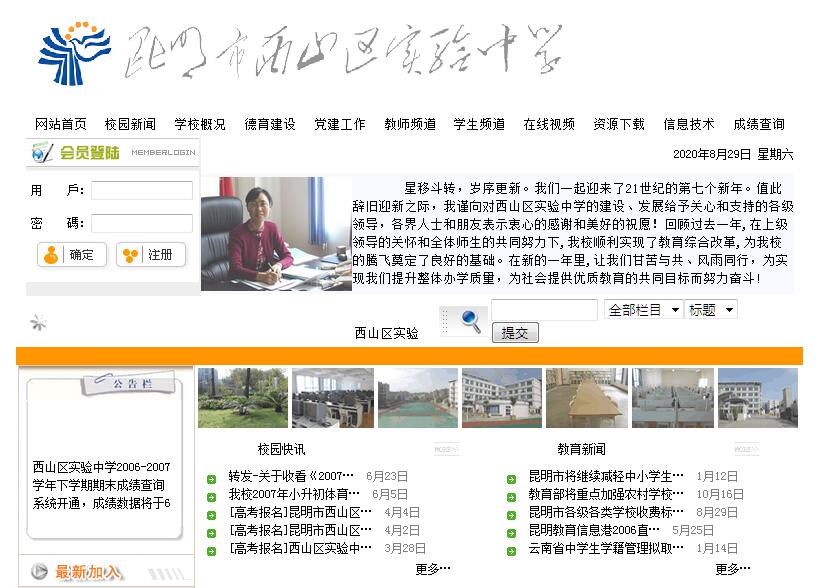Open the language lab booths thumbnail
The height and width of the screenshot is (588, 827).
pos(673,398)
